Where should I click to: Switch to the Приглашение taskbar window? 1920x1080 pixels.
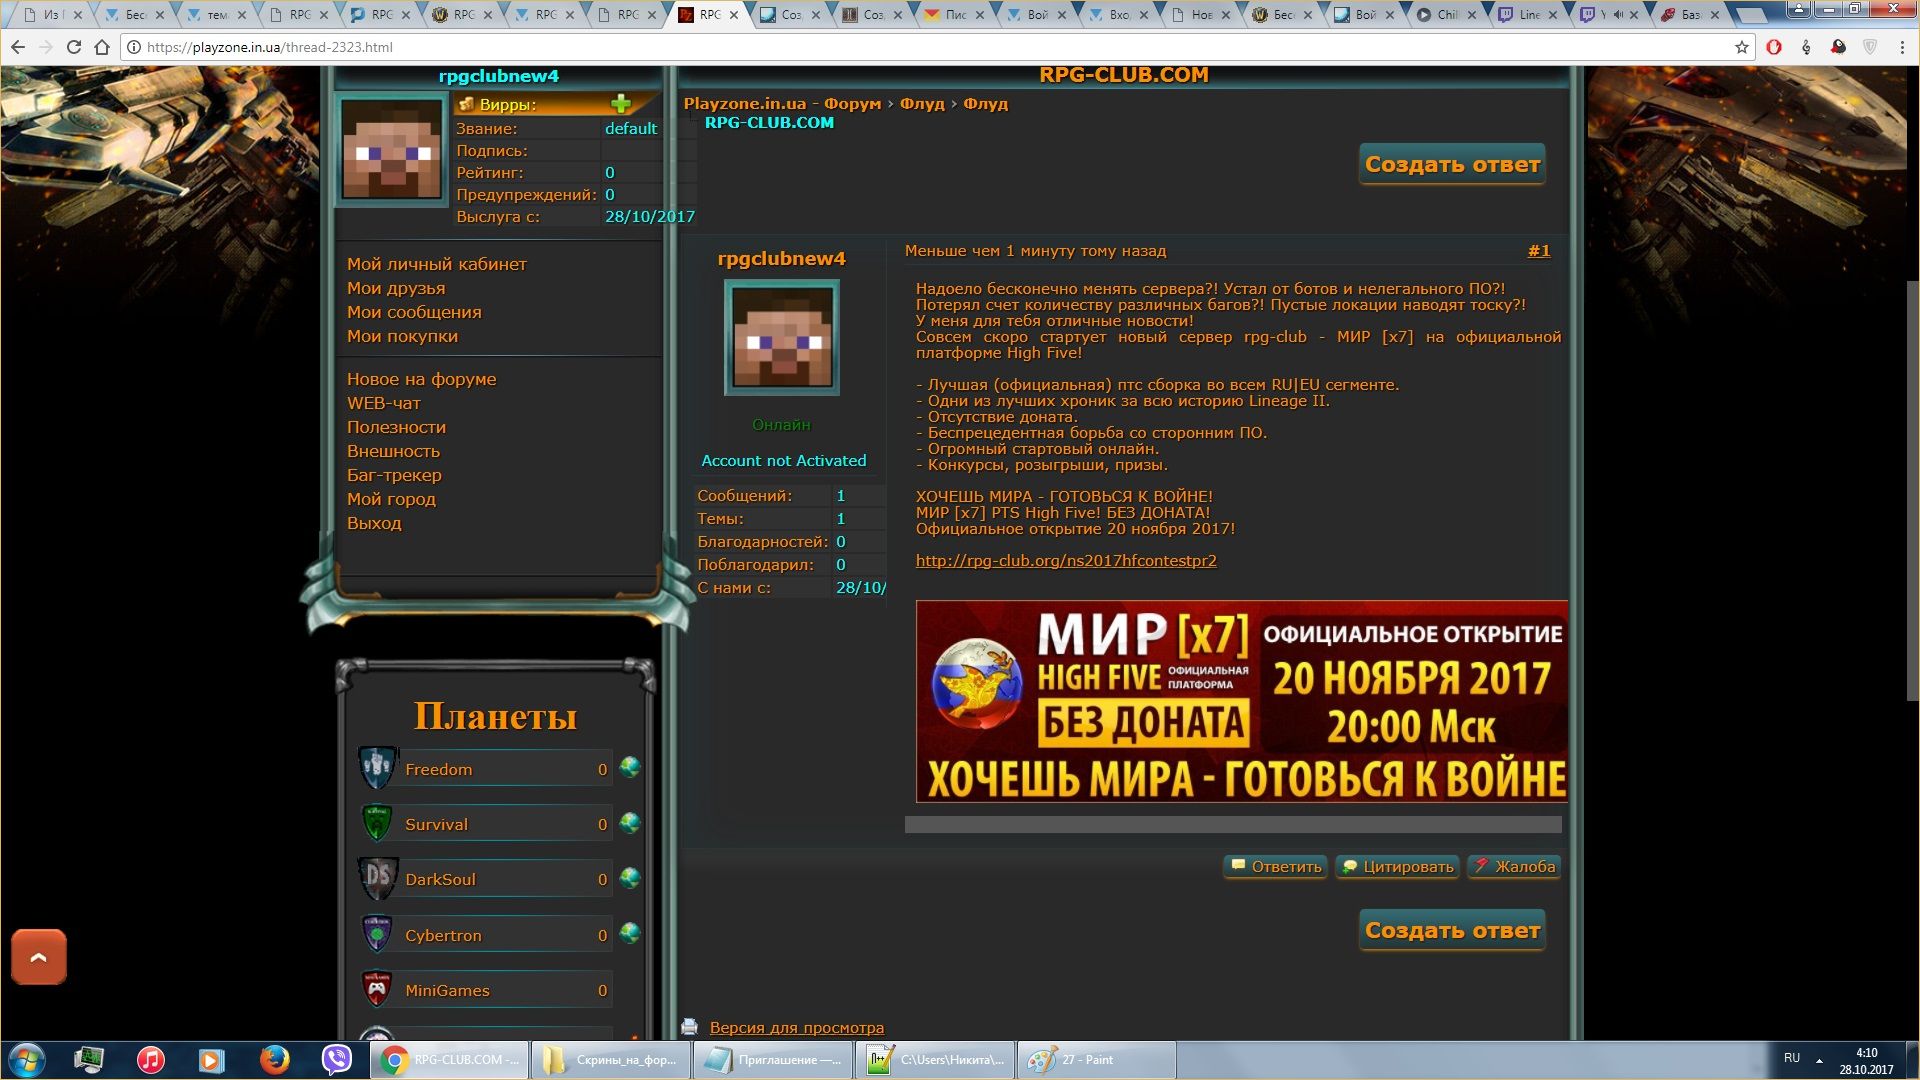[773, 1060]
